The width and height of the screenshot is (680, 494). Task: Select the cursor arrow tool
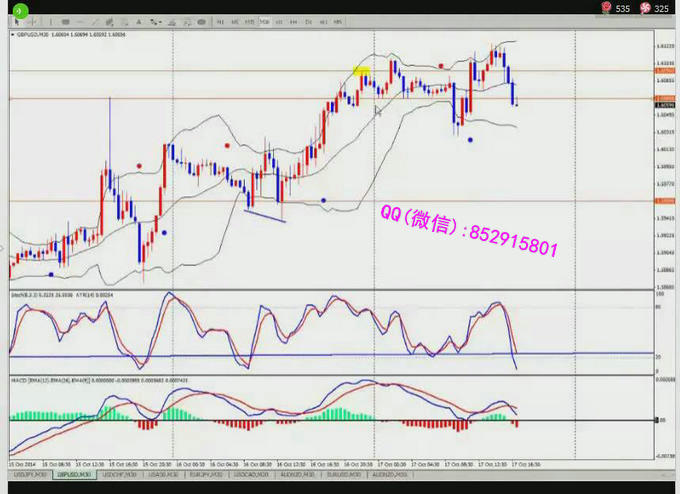click(x=17, y=21)
